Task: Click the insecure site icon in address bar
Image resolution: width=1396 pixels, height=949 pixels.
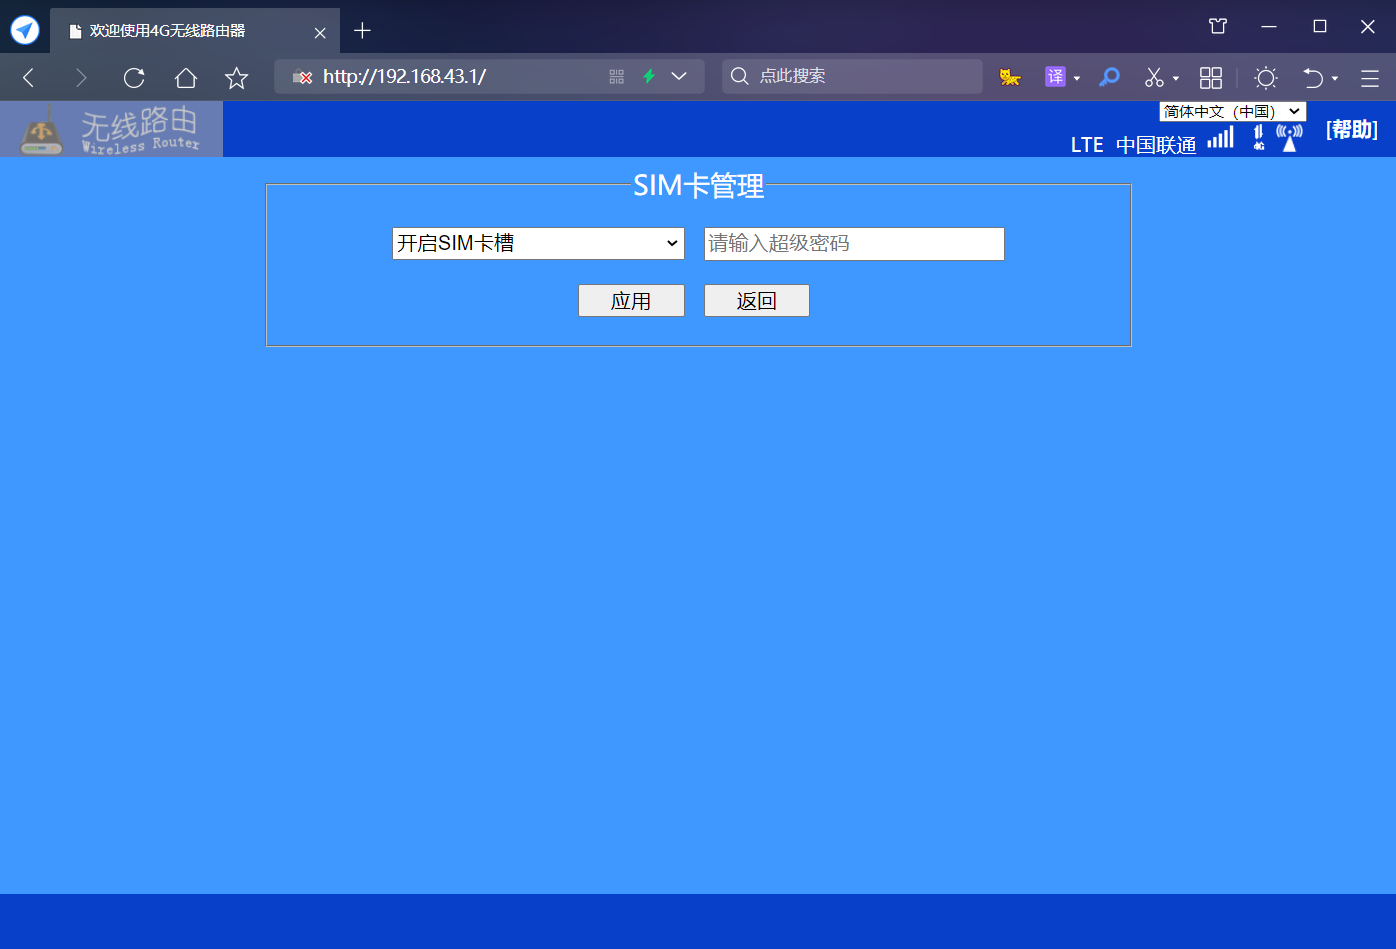Action: (302, 77)
